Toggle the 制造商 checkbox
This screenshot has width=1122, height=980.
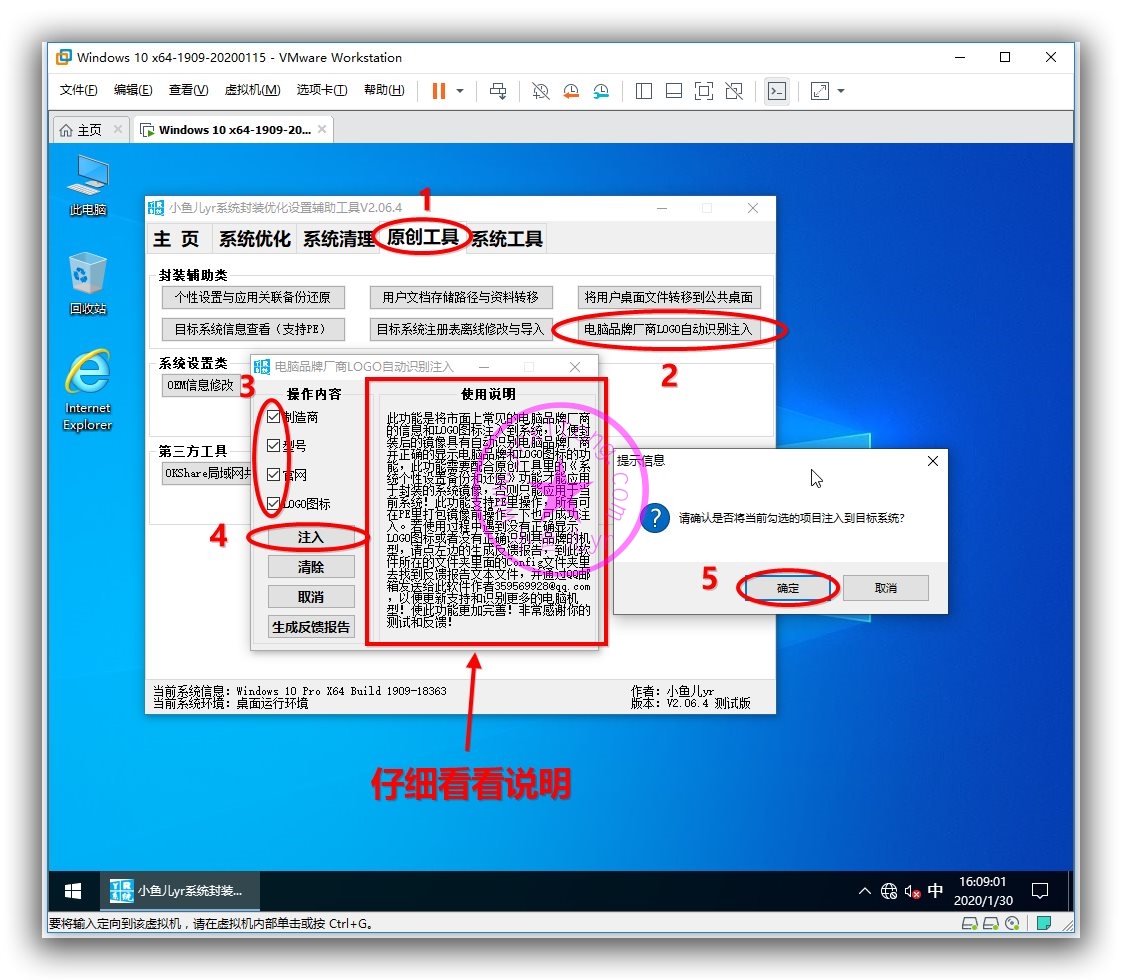pyautogui.click(x=273, y=416)
